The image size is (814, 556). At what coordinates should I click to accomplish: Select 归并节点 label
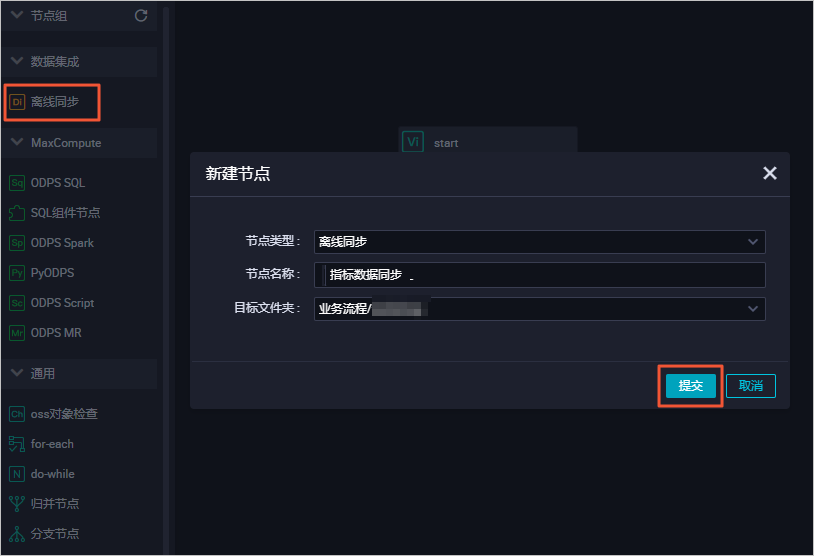tap(55, 504)
